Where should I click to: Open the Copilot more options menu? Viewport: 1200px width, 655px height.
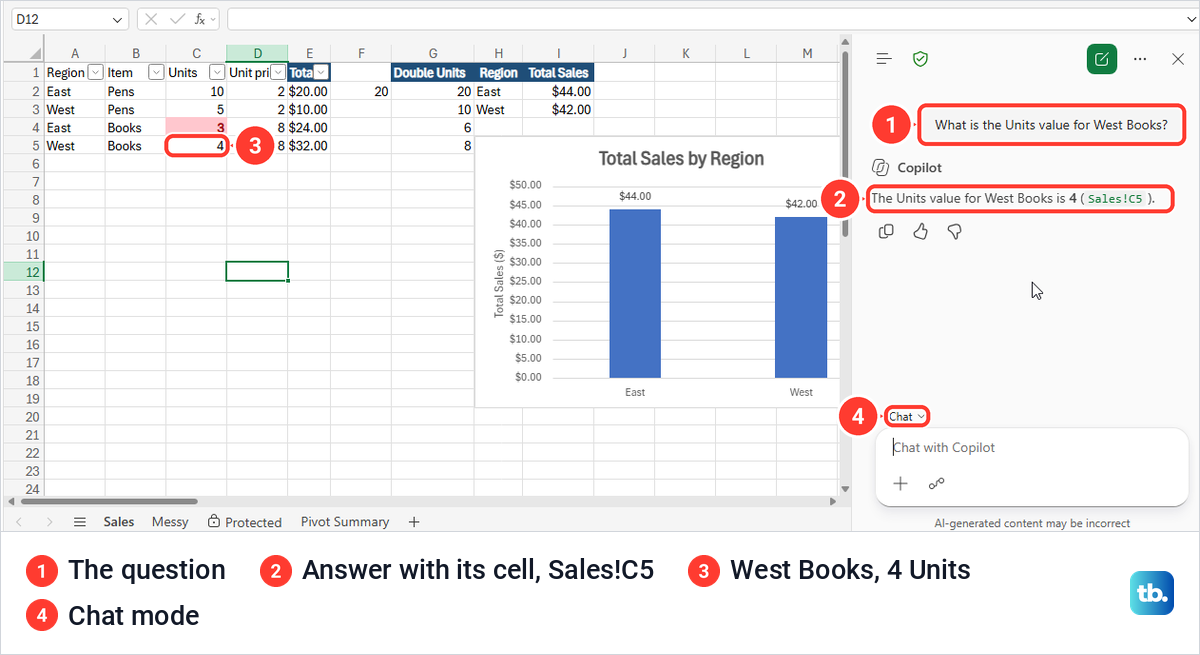(x=1140, y=59)
